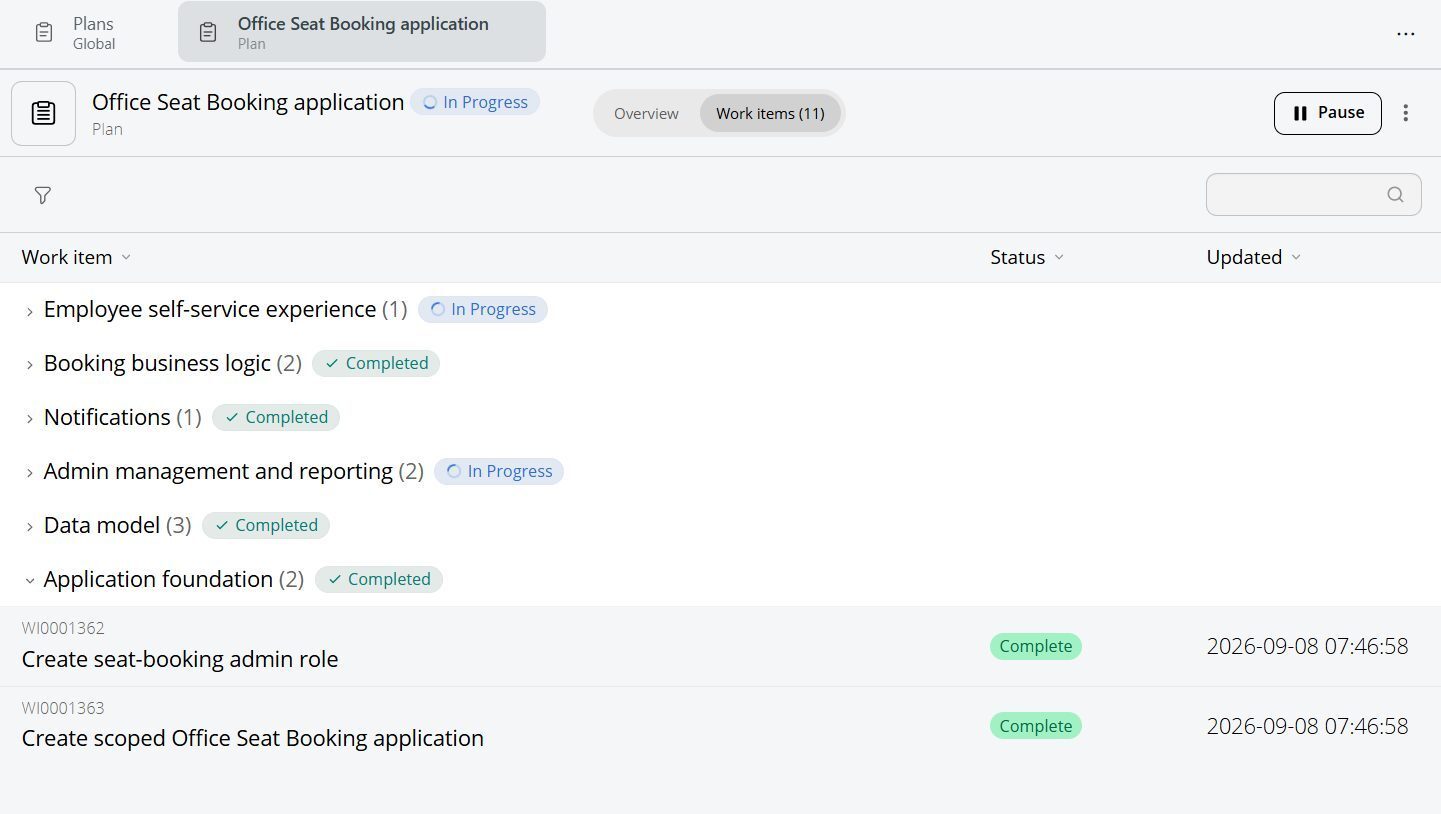The width and height of the screenshot is (1441, 814).
Task: Click the In Progress badge beside plan title
Action: coord(475,102)
